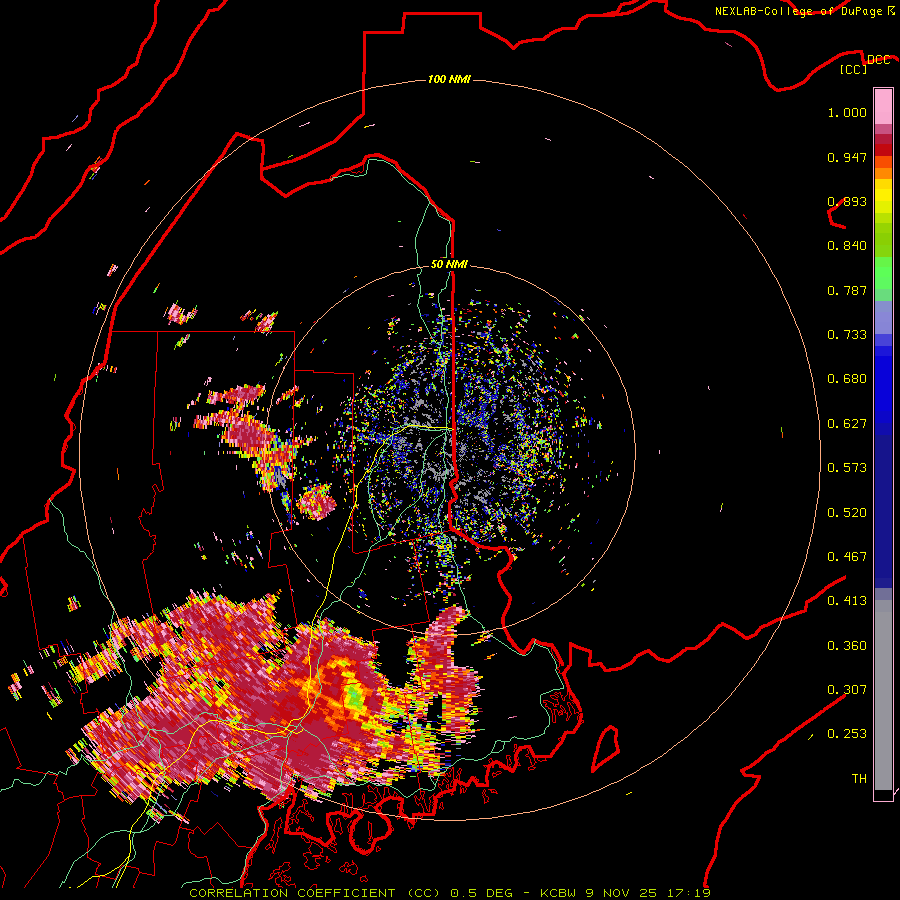
Task: Click the 0.947 color scale value
Action: pyautogui.click(x=847, y=157)
